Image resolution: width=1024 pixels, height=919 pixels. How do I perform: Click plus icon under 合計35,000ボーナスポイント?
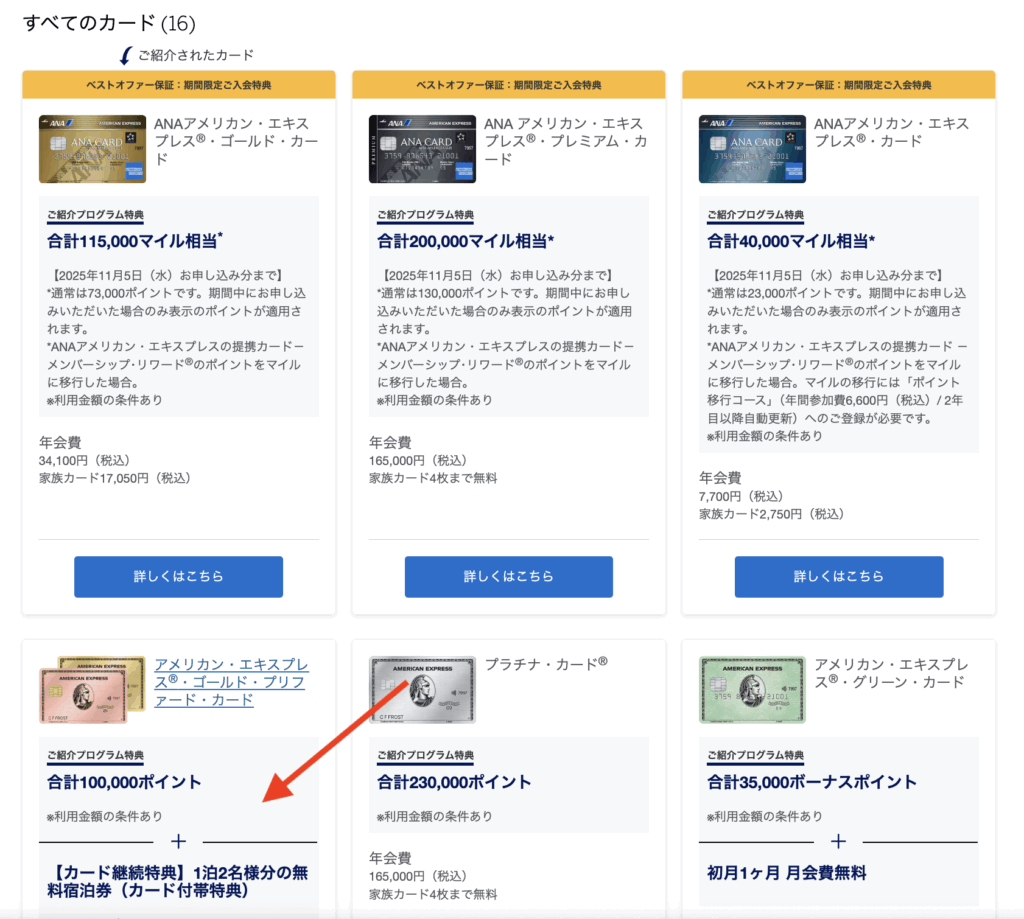(x=839, y=842)
